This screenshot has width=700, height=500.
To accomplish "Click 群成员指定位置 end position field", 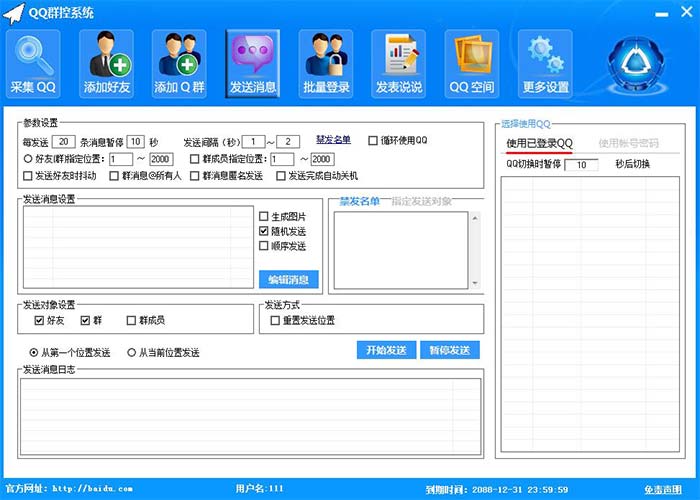I will click(x=322, y=159).
